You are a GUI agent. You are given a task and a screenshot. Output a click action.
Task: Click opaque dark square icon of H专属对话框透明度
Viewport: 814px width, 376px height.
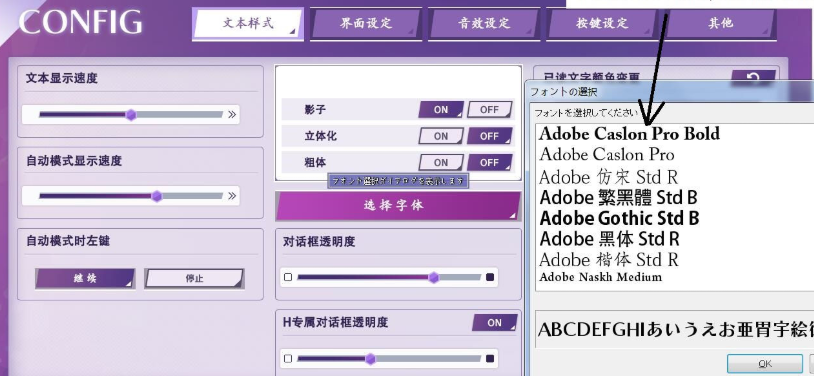click(490, 358)
